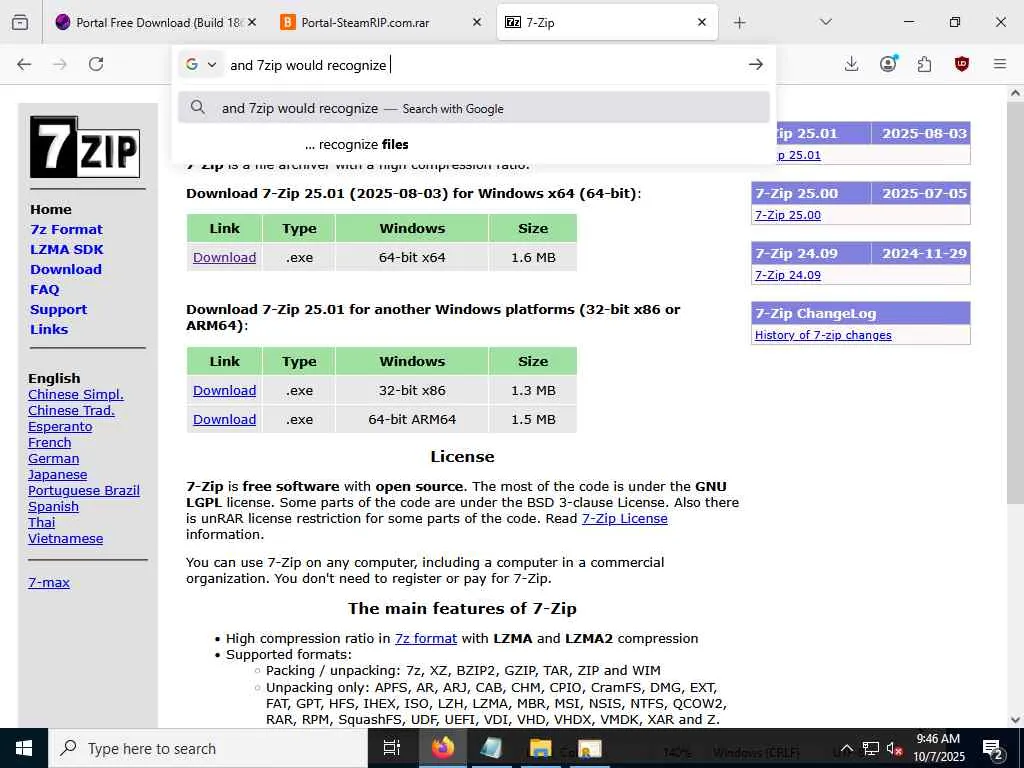Viewport: 1024px width, 768px height.
Task: Pick the 'recognize files' search suggestion
Action: (x=473, y=144)
